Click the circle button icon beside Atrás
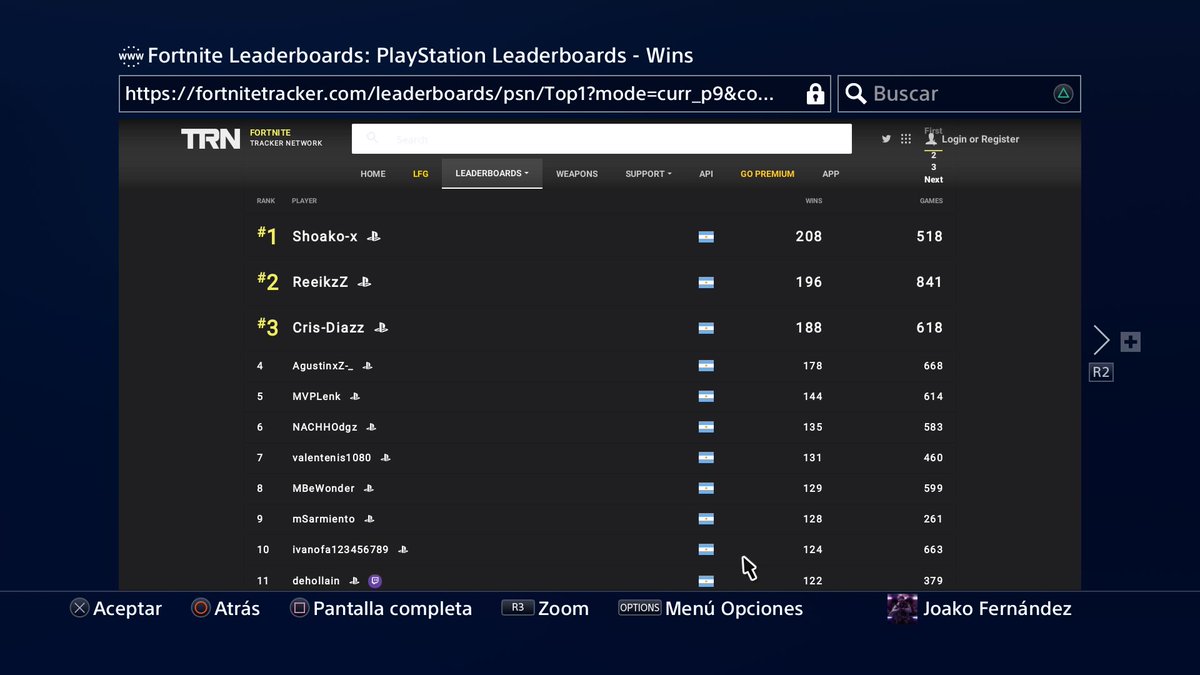 pos(201,608)
